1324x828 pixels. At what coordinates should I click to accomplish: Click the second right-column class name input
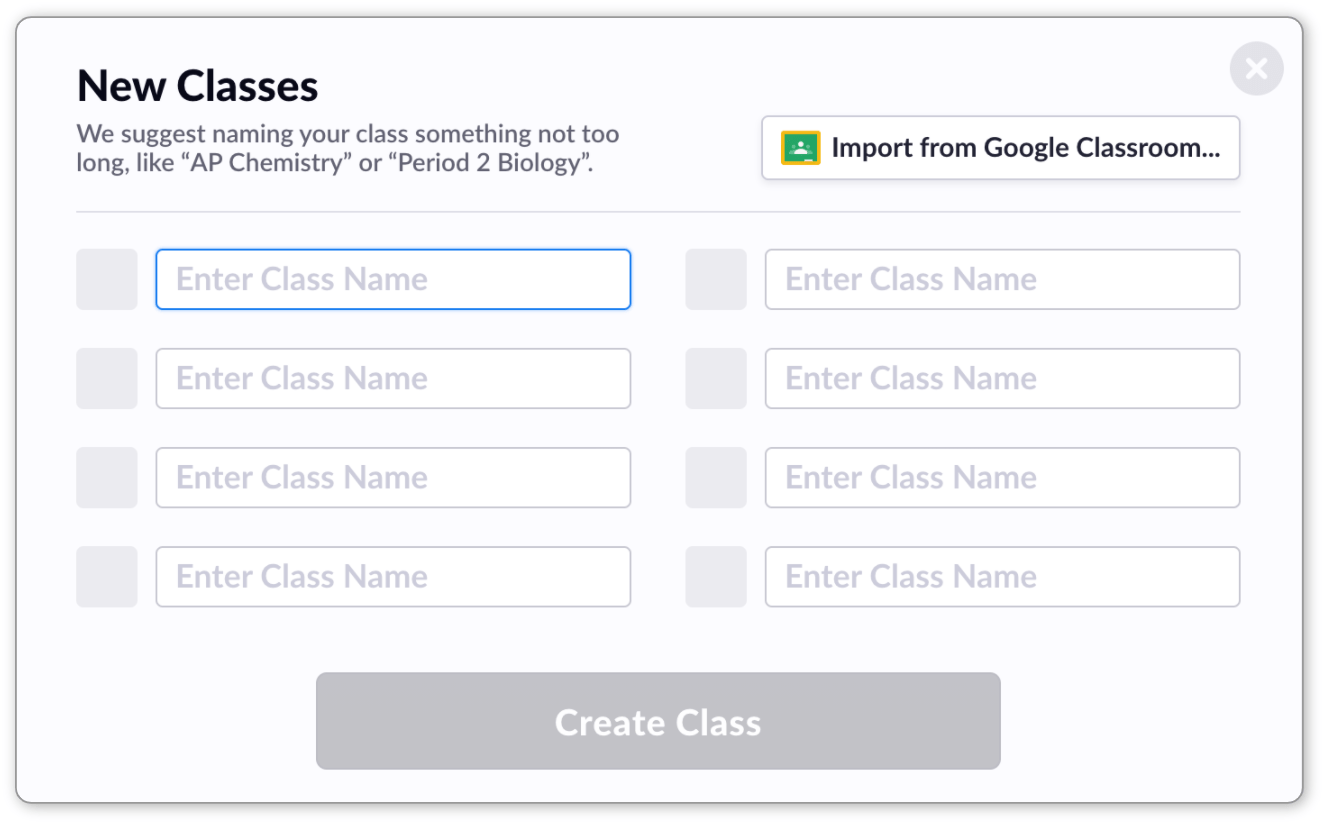1002,378
